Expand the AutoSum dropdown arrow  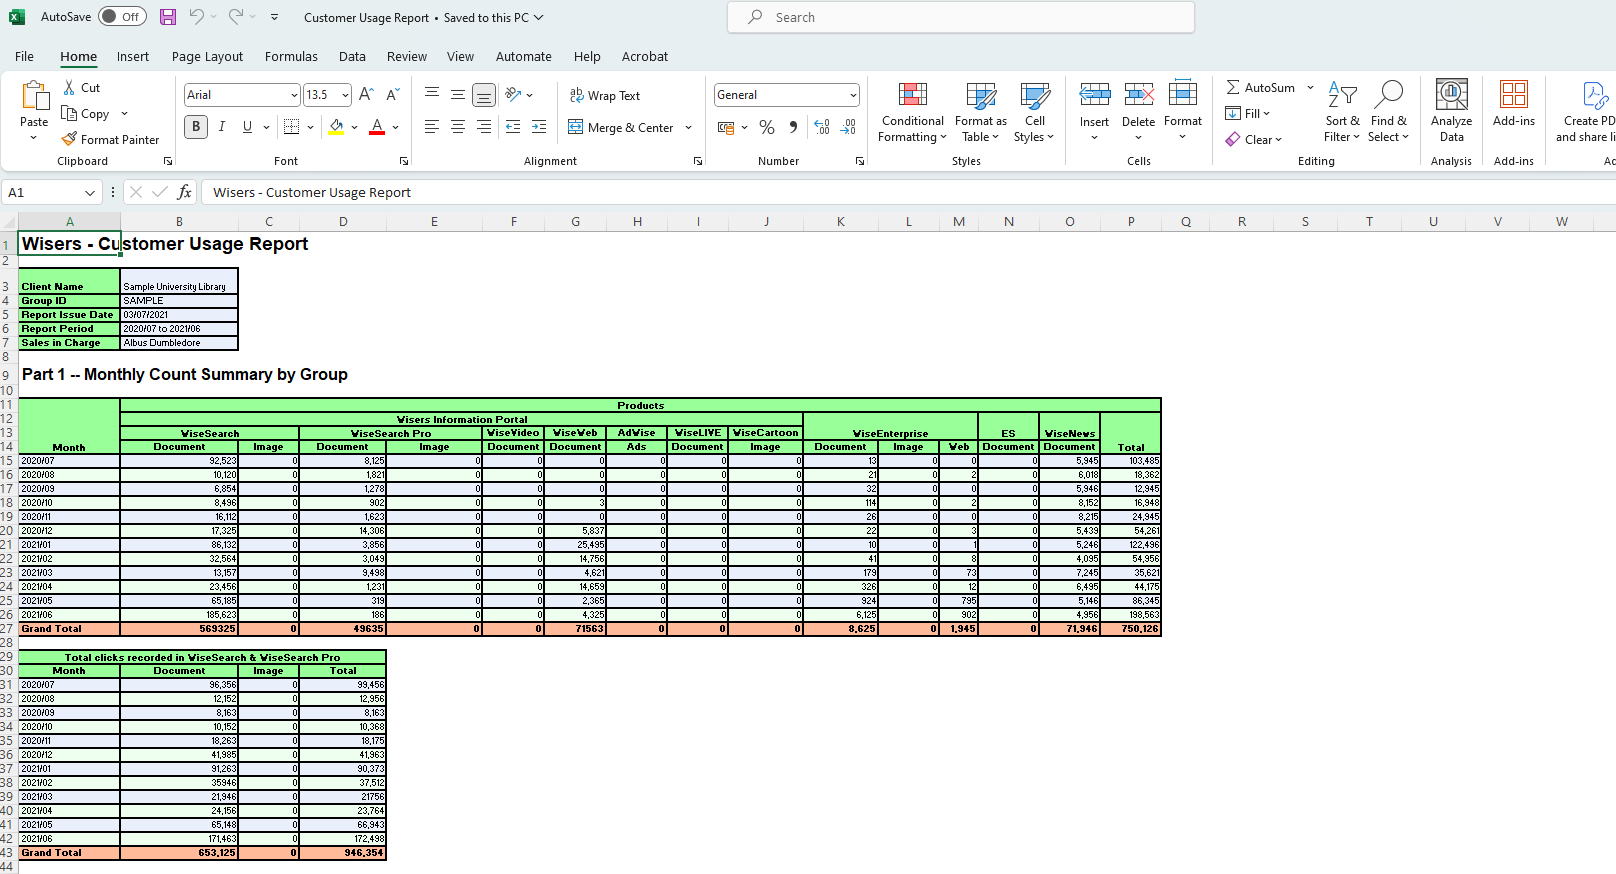1310,88
